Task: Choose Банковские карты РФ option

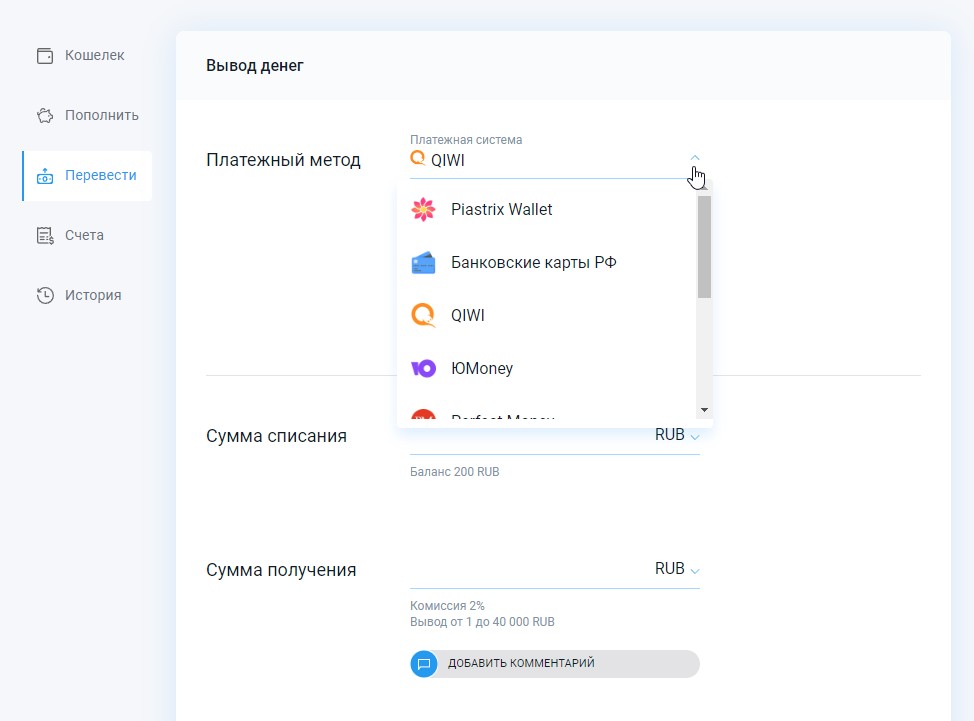Action: click(x=547, y=263)
